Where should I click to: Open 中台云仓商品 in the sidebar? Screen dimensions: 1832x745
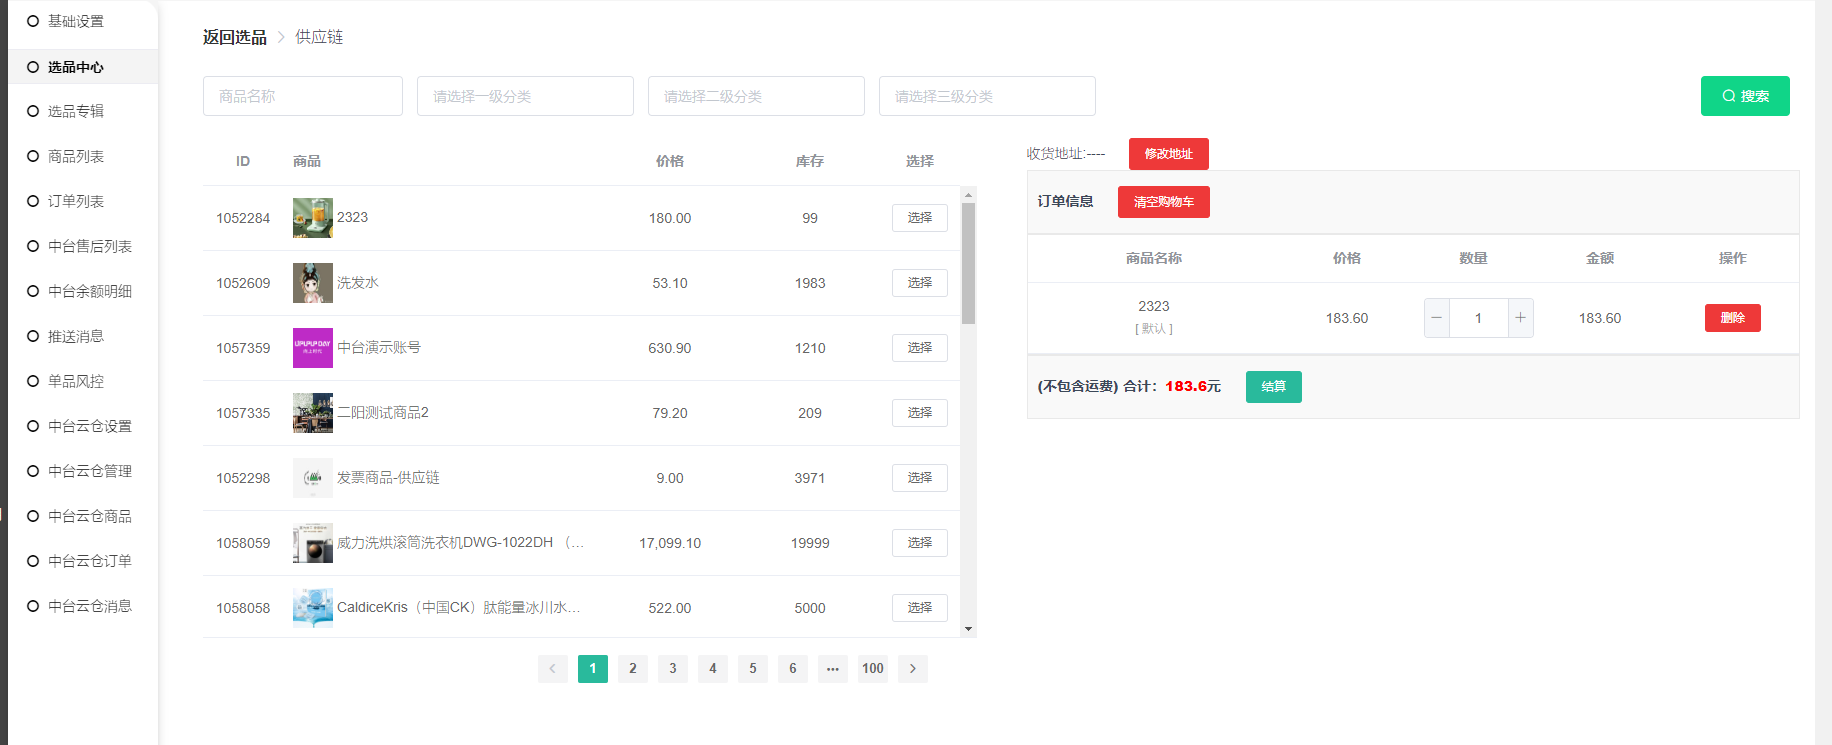pos(90,516)
